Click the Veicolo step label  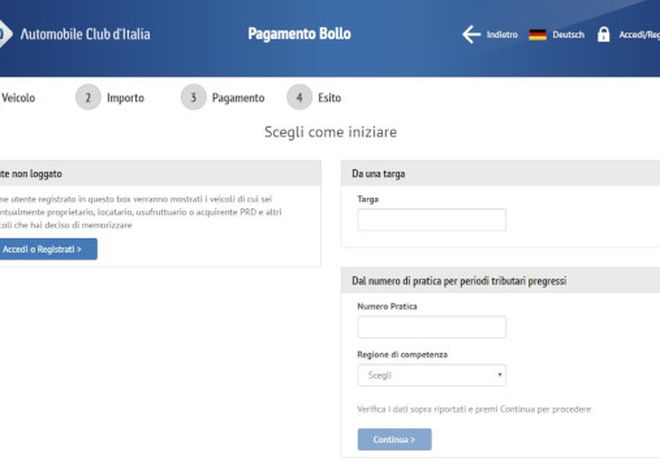(x=18, y=98)
